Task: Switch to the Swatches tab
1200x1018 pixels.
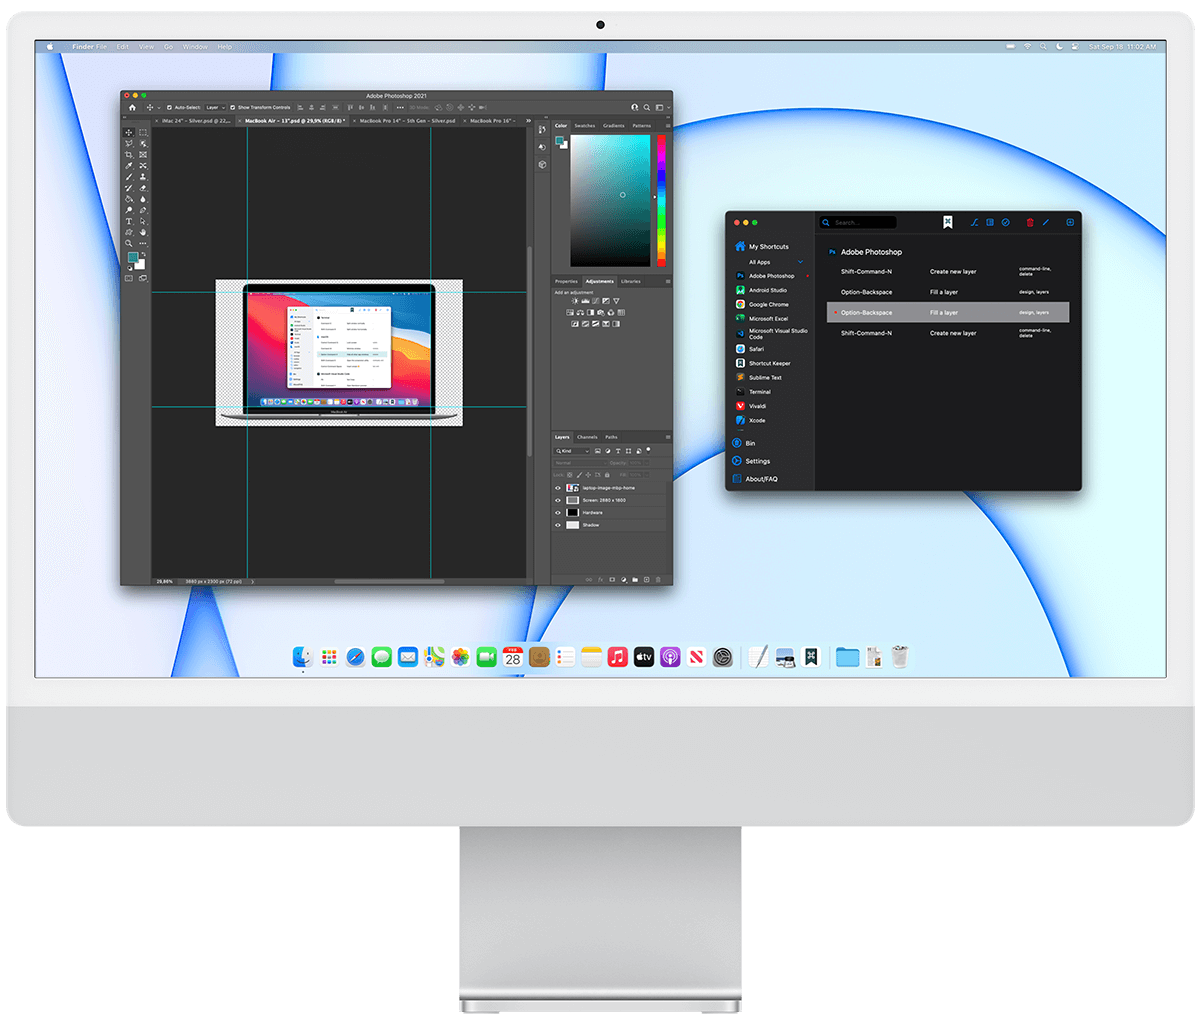Action: tap(585, 126)
